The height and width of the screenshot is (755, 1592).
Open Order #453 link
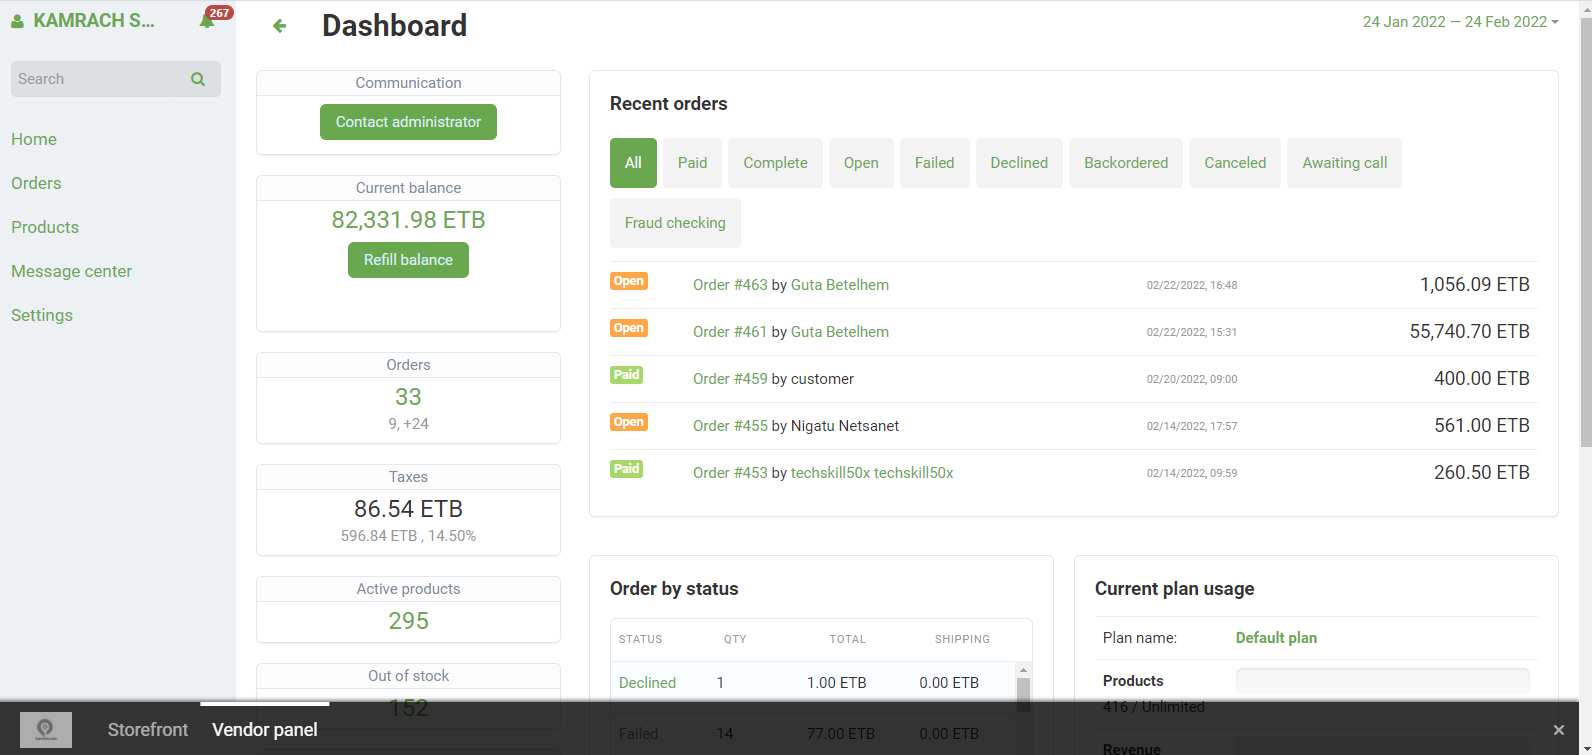tap(730, 473)
